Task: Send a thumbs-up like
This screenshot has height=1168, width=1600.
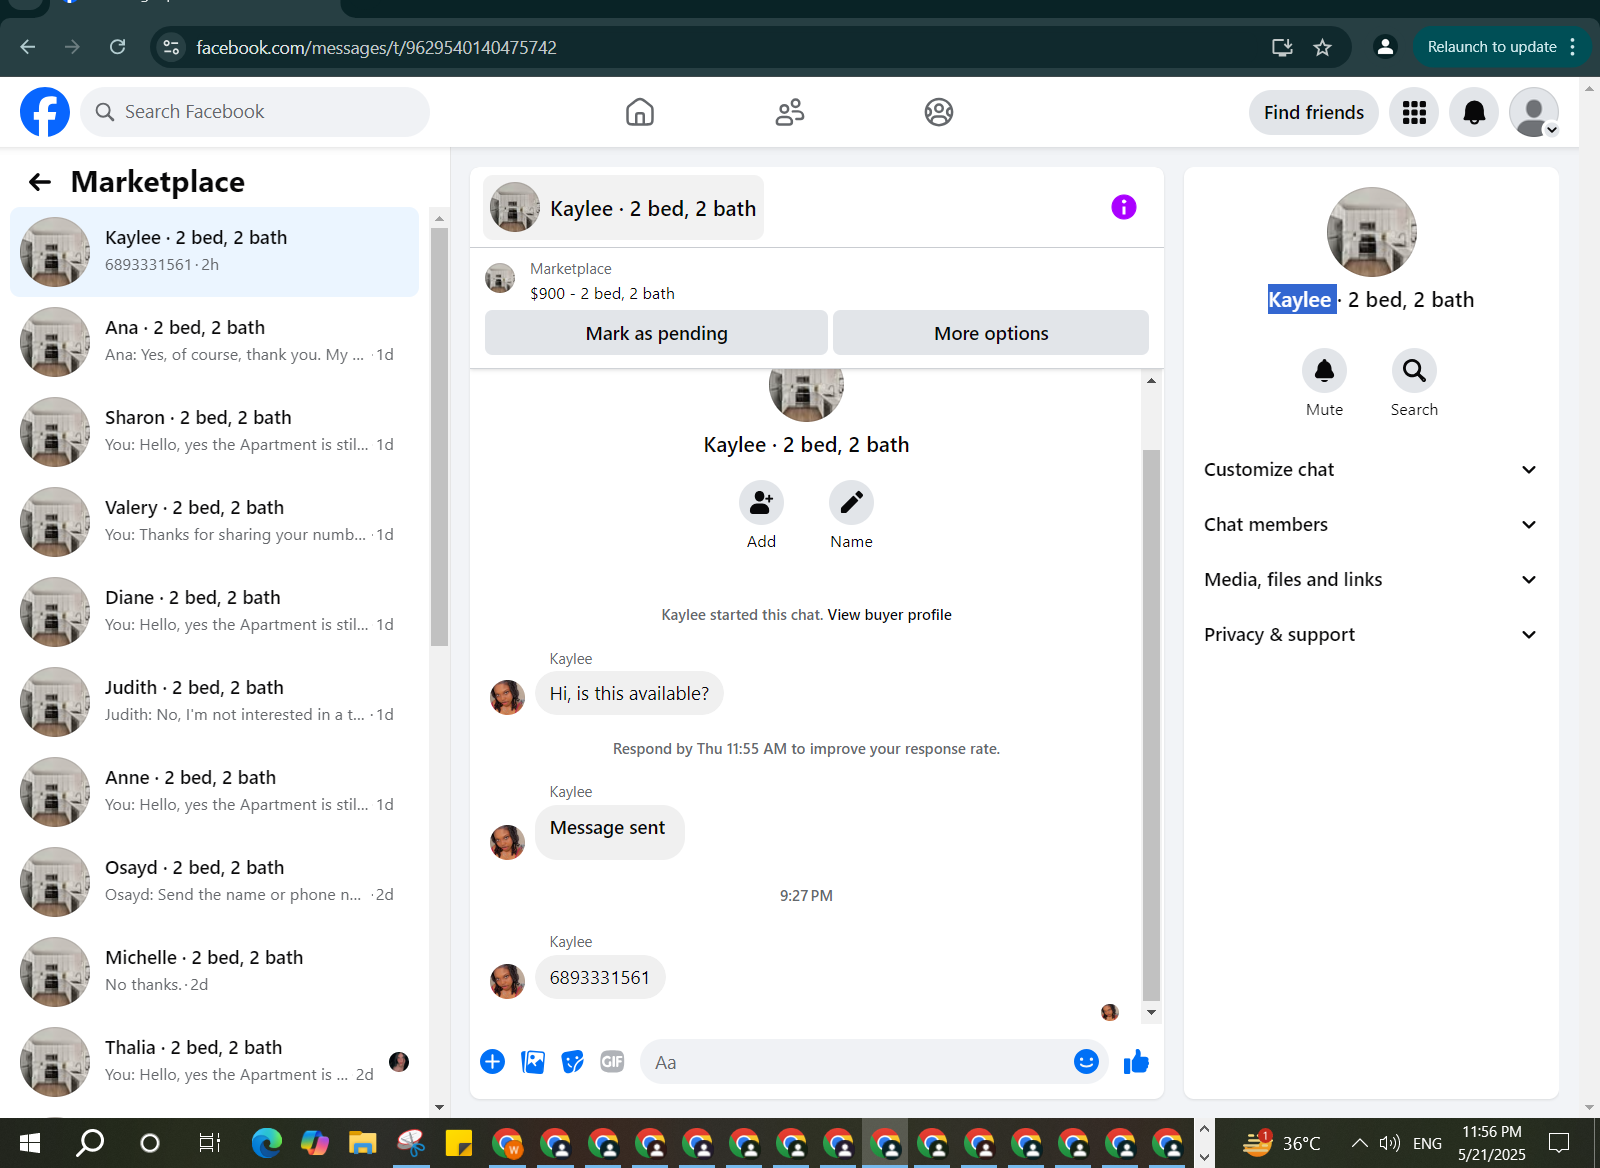Action: coord(1136,1062)
